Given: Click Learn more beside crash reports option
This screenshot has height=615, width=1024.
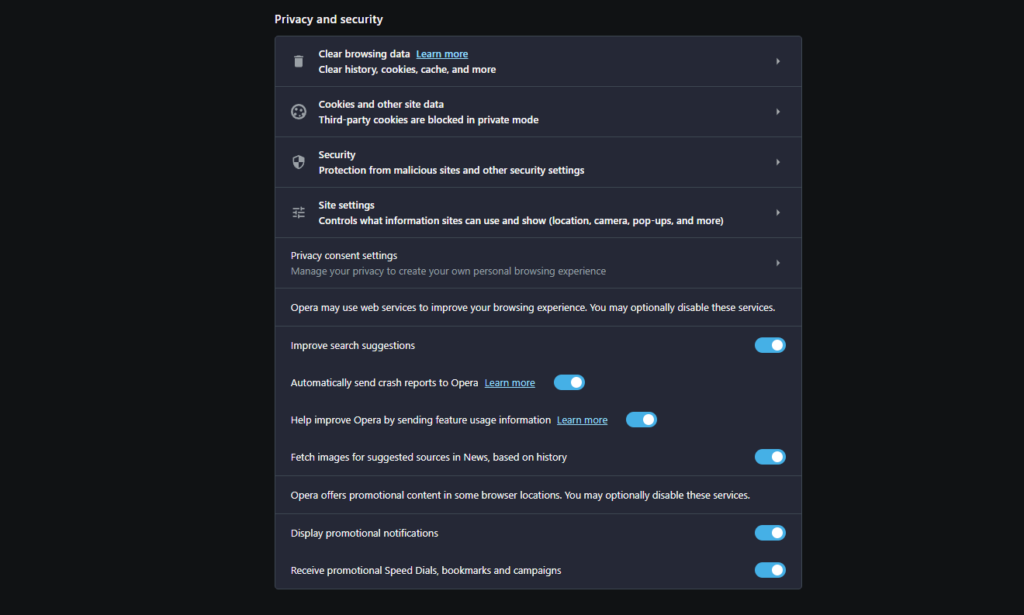Looking at the screenshot, I should [510, 383].
